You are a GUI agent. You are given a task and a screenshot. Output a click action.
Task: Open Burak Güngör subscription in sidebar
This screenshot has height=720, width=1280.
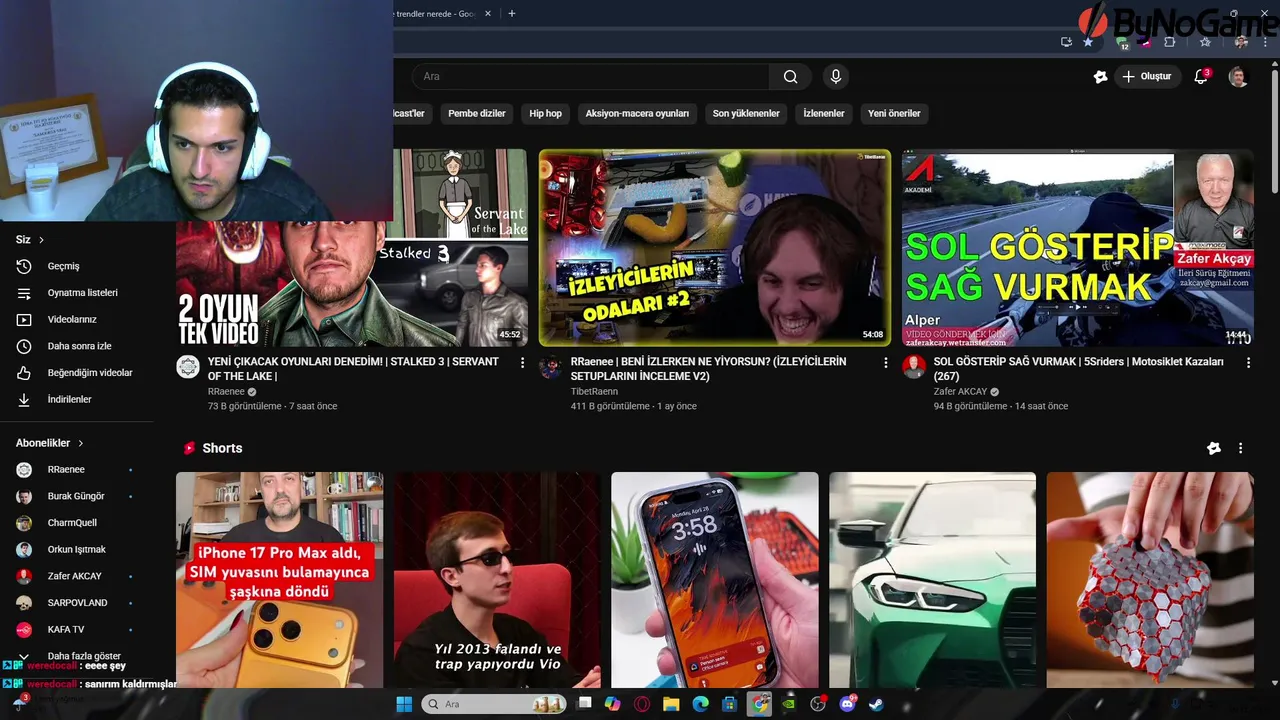pos(76,496)
